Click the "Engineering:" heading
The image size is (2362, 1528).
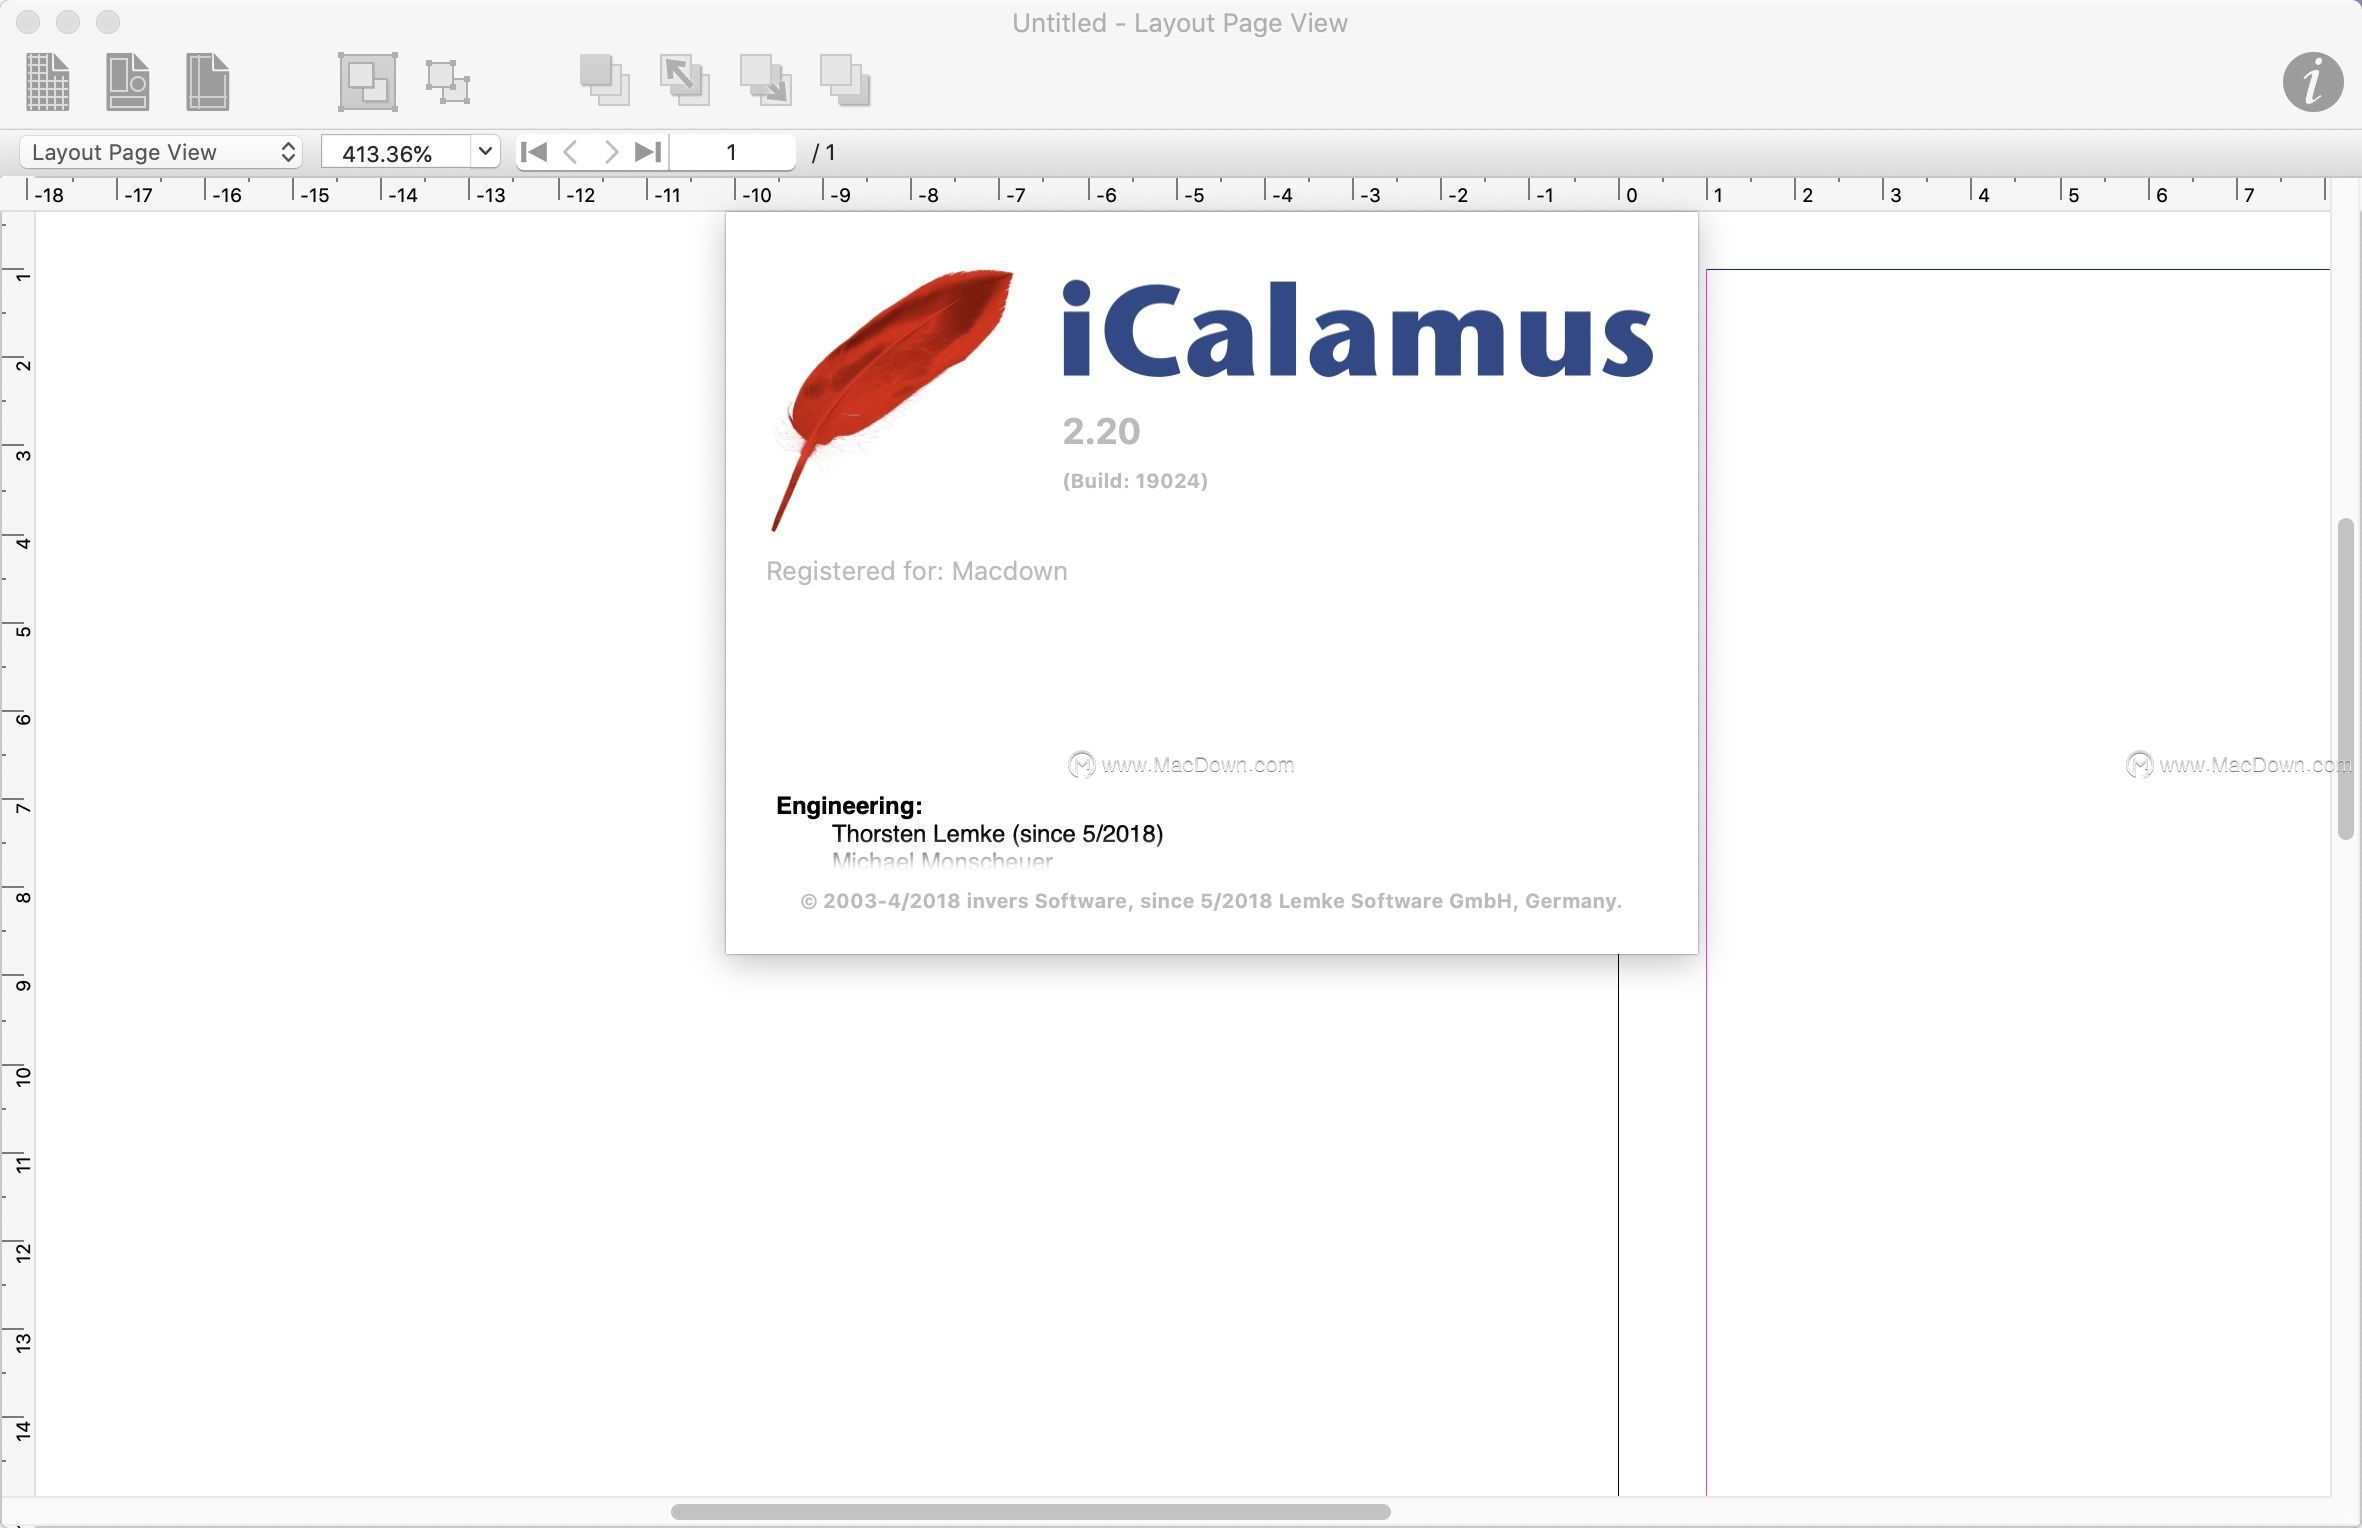coord(849,806)
